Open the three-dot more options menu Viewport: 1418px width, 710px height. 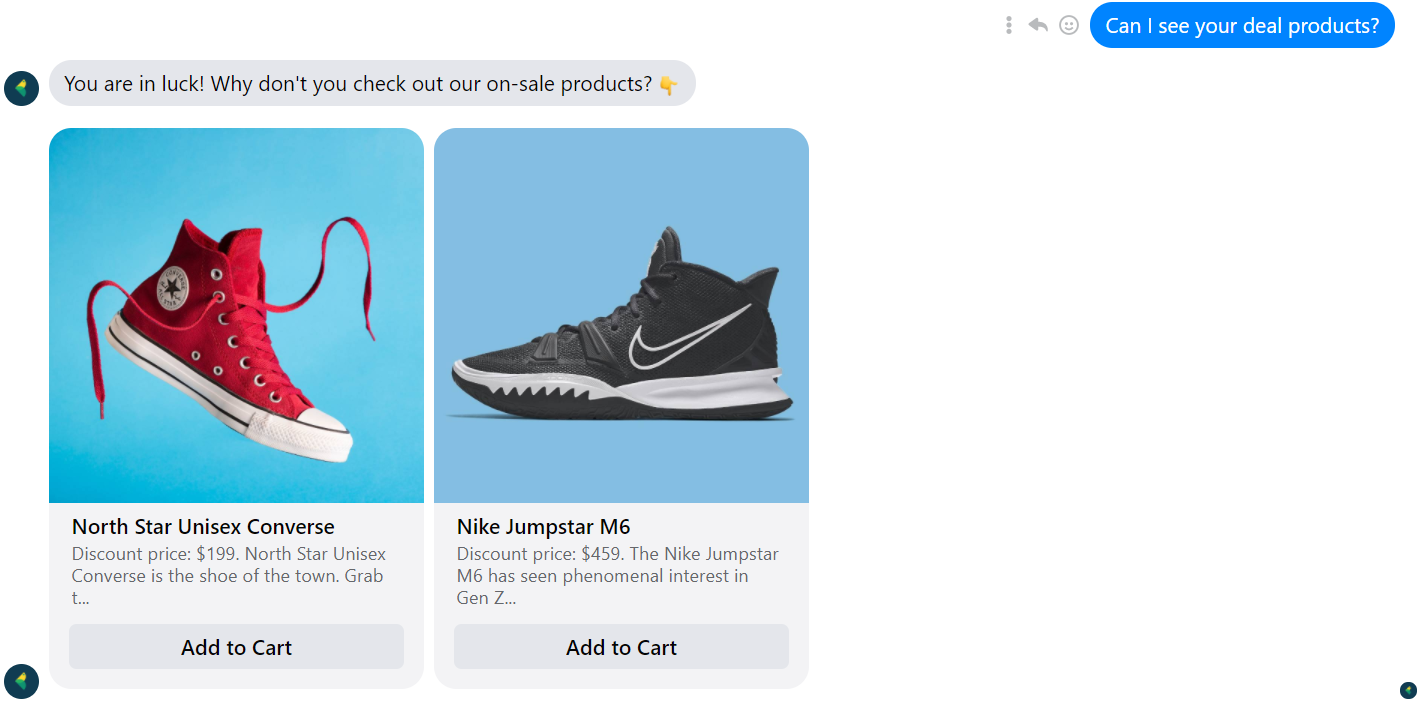[x=1009, y=25]
